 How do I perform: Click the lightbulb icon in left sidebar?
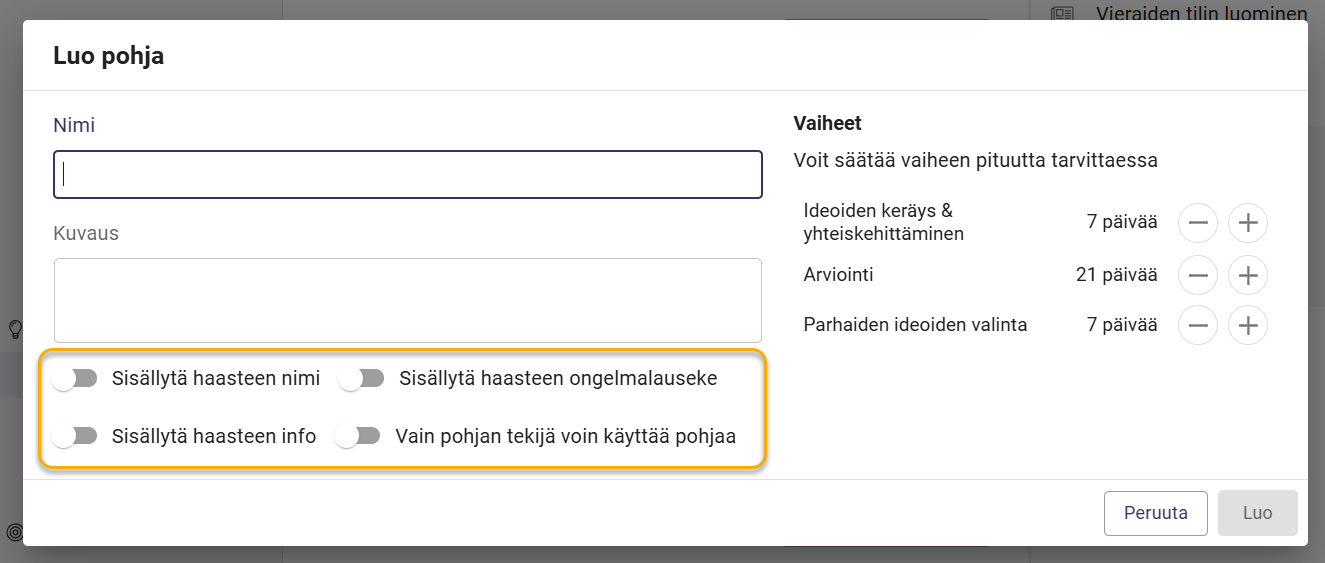coord(15,329)
